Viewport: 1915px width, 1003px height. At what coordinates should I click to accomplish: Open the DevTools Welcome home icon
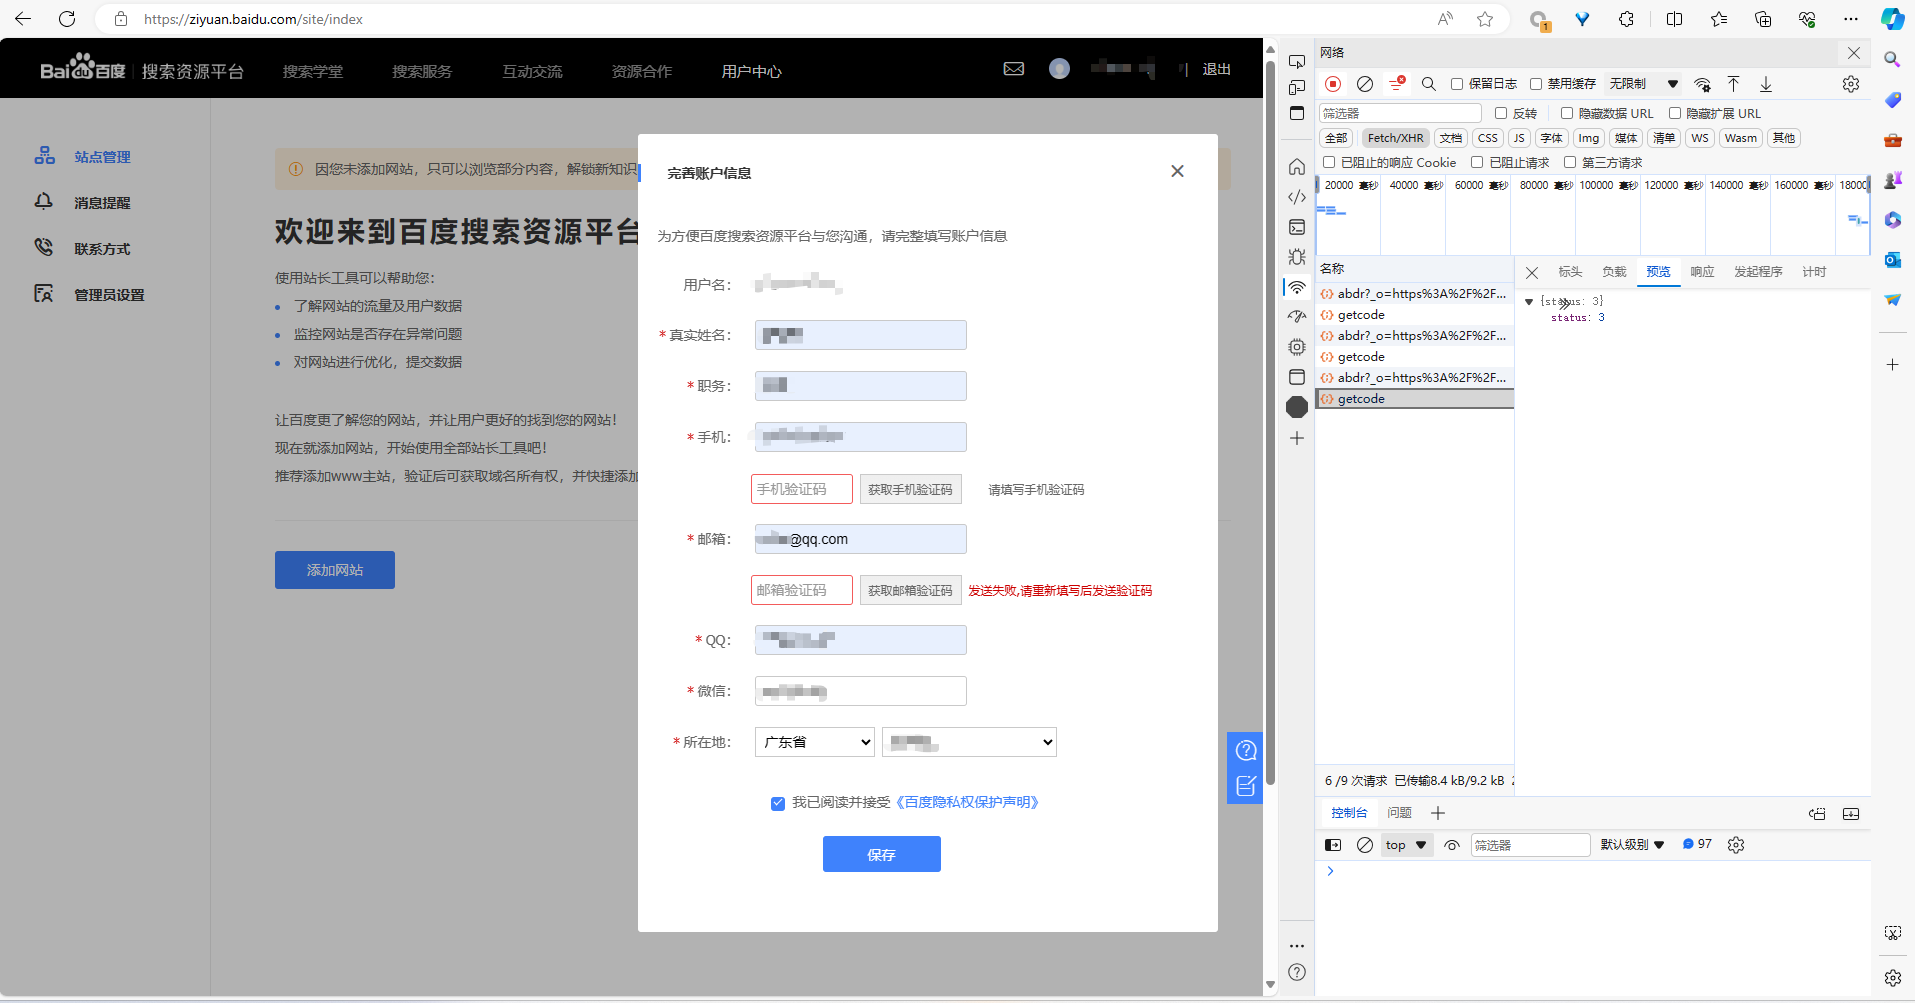1297,167
